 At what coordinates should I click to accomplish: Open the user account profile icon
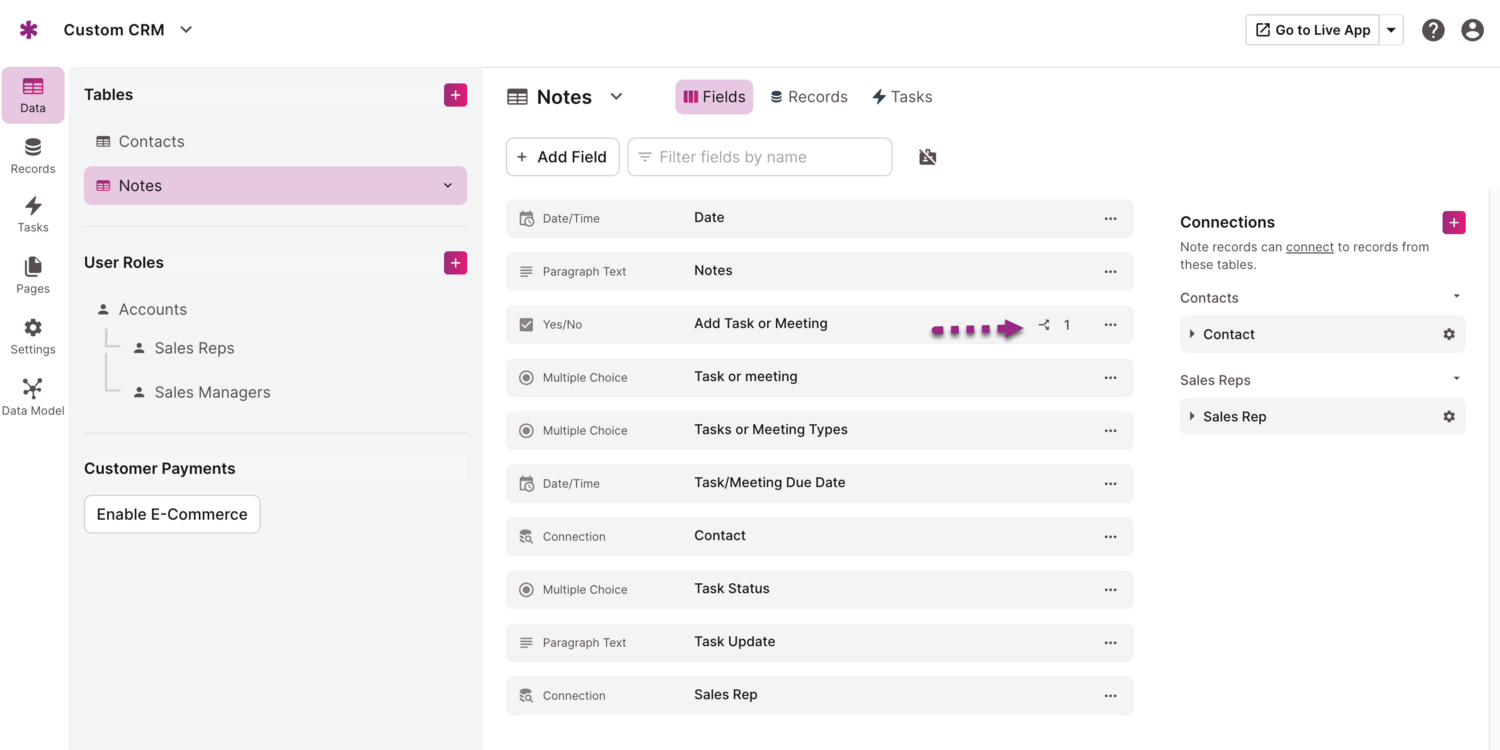coord(1472,30)
